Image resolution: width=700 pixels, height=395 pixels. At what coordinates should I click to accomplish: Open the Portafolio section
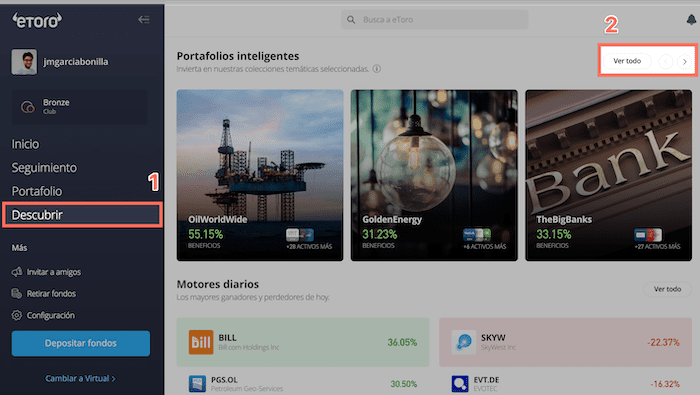tap(37, 191)
